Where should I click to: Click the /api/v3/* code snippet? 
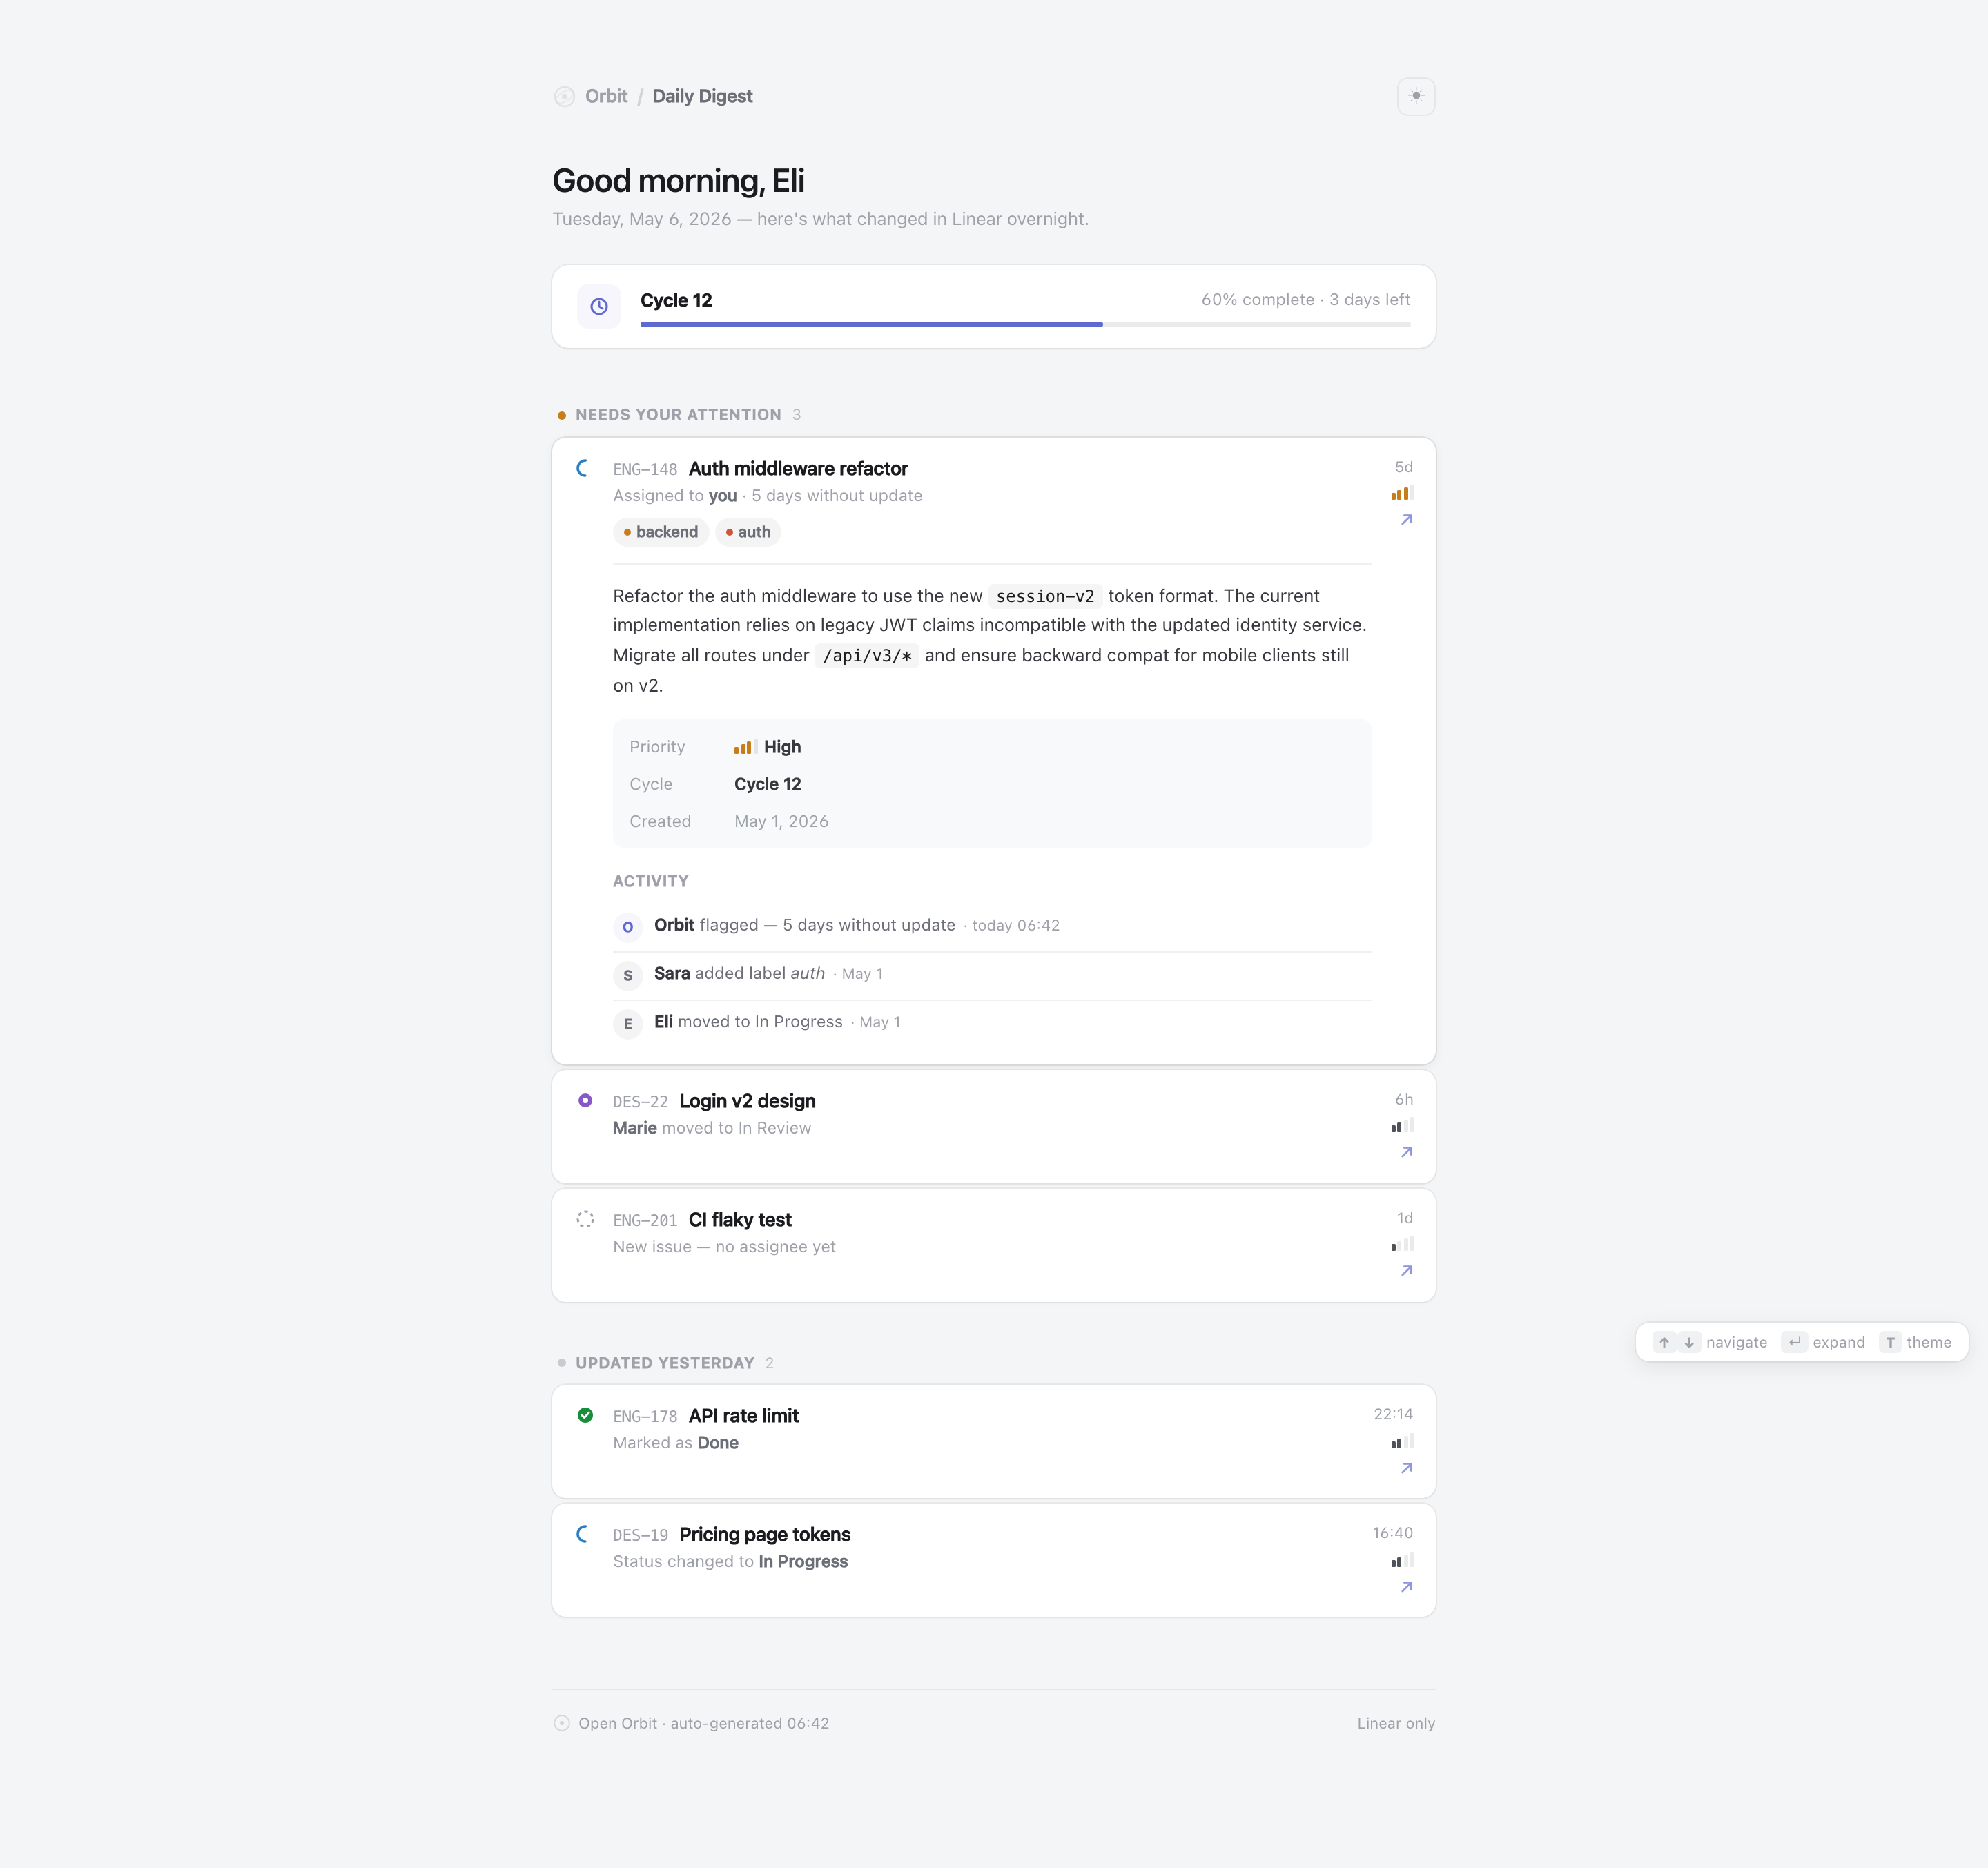click(866, 656)
